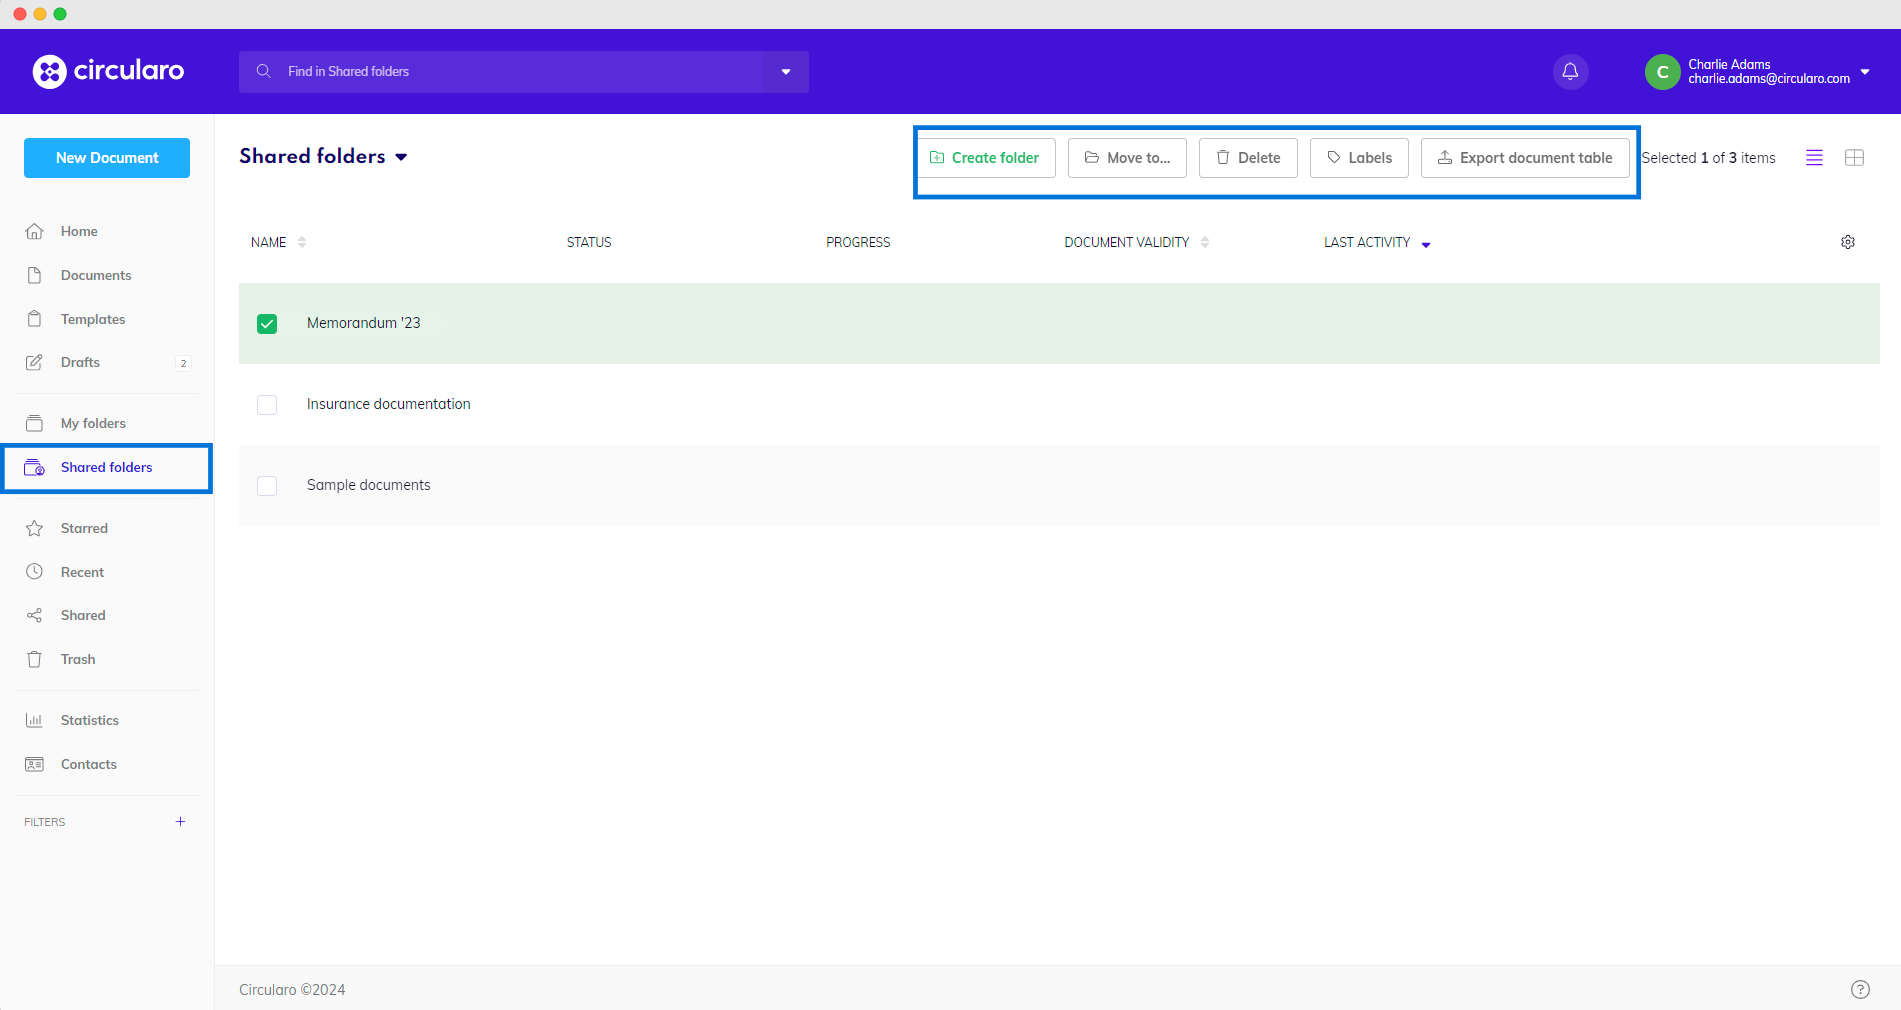
Task: Tick the Sample documents checkbox
Action: (267, 486)
